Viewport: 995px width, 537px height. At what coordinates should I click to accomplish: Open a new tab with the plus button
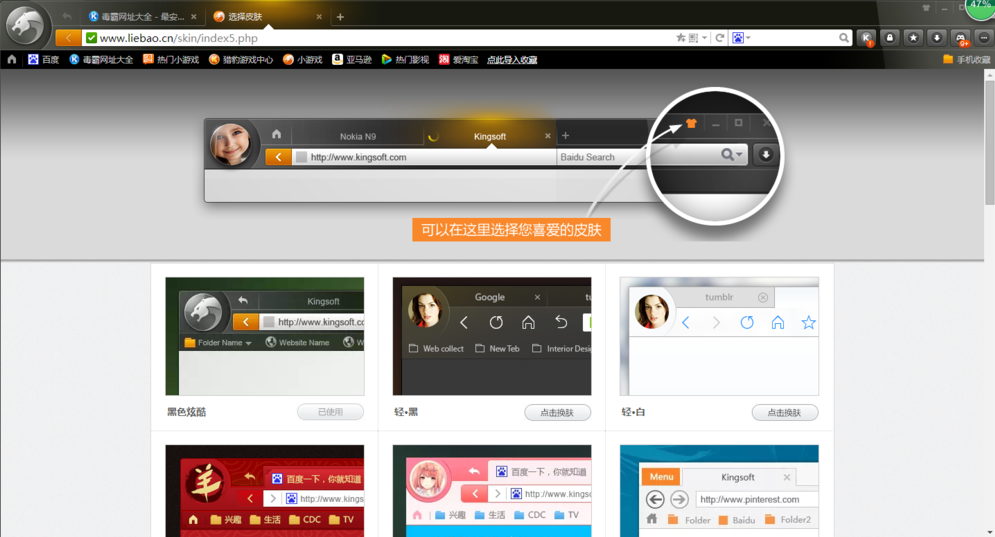pos(340,17)
